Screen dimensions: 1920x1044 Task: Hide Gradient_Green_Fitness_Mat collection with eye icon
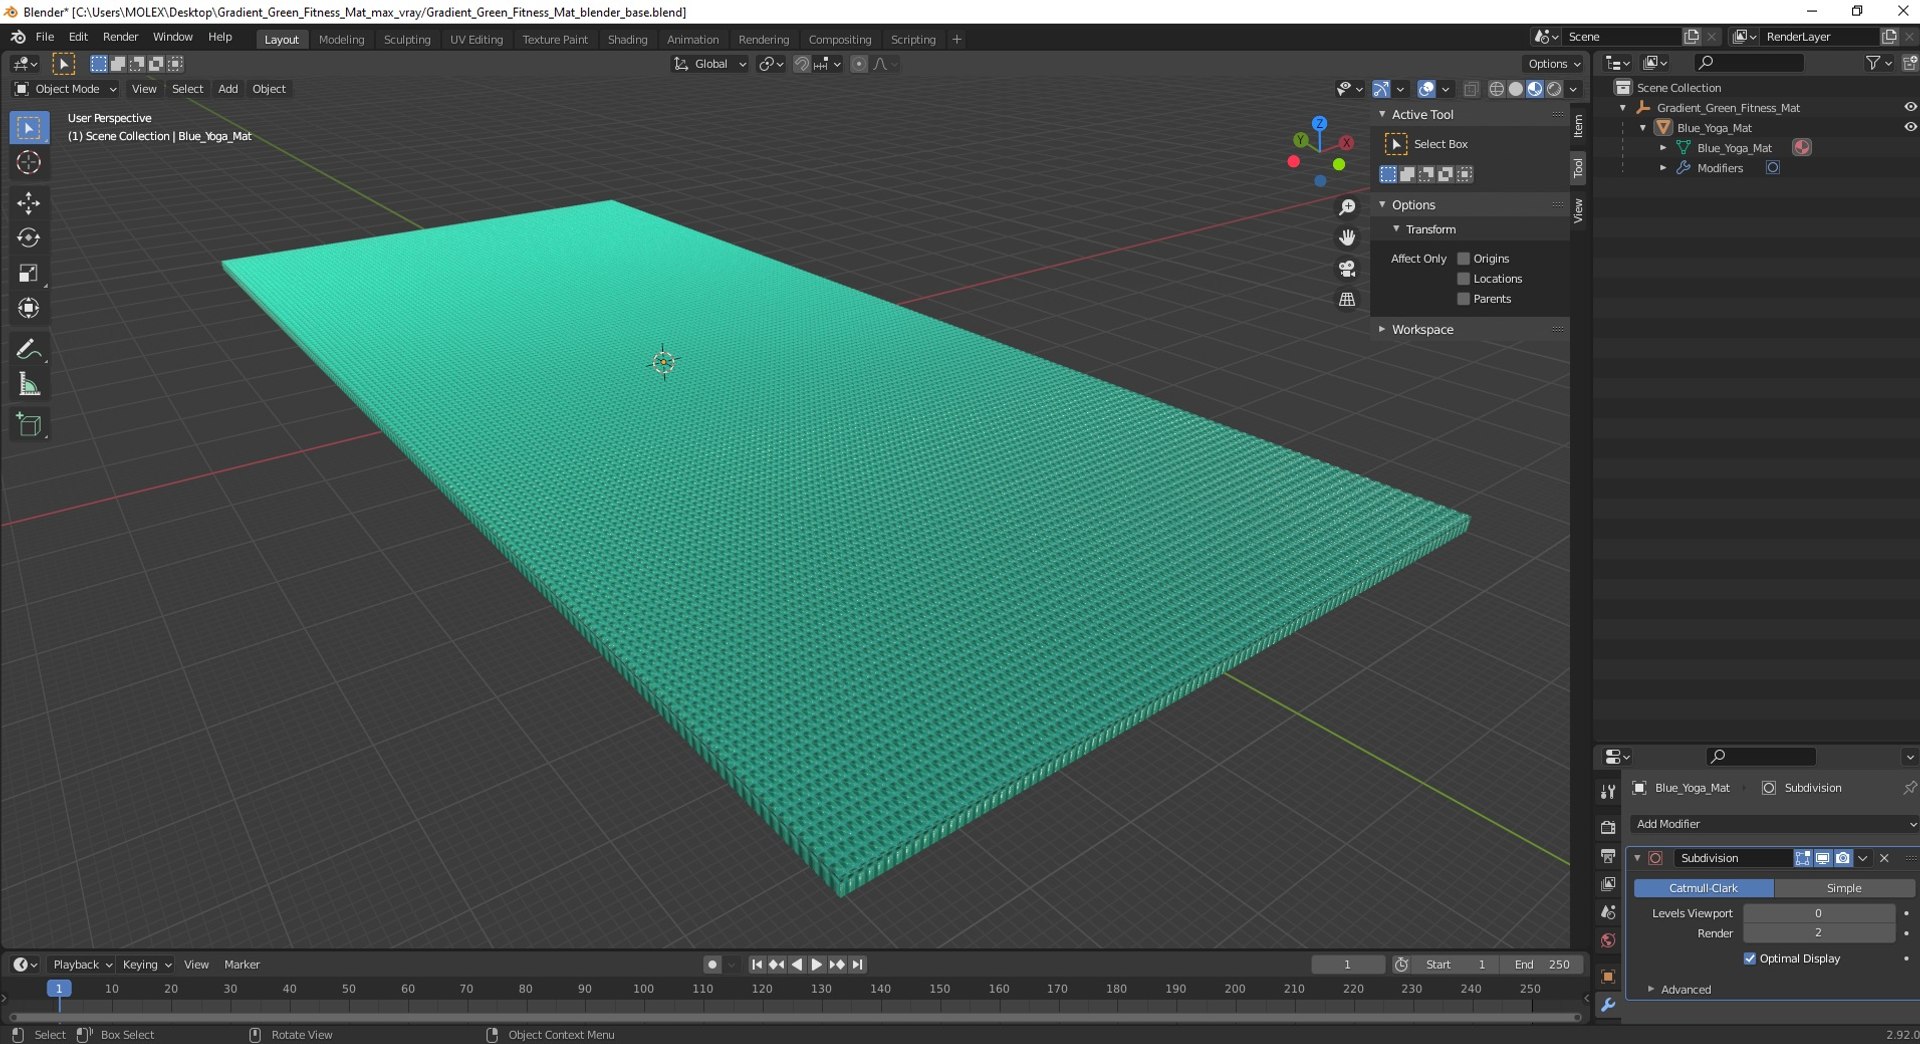(1909, 108)
